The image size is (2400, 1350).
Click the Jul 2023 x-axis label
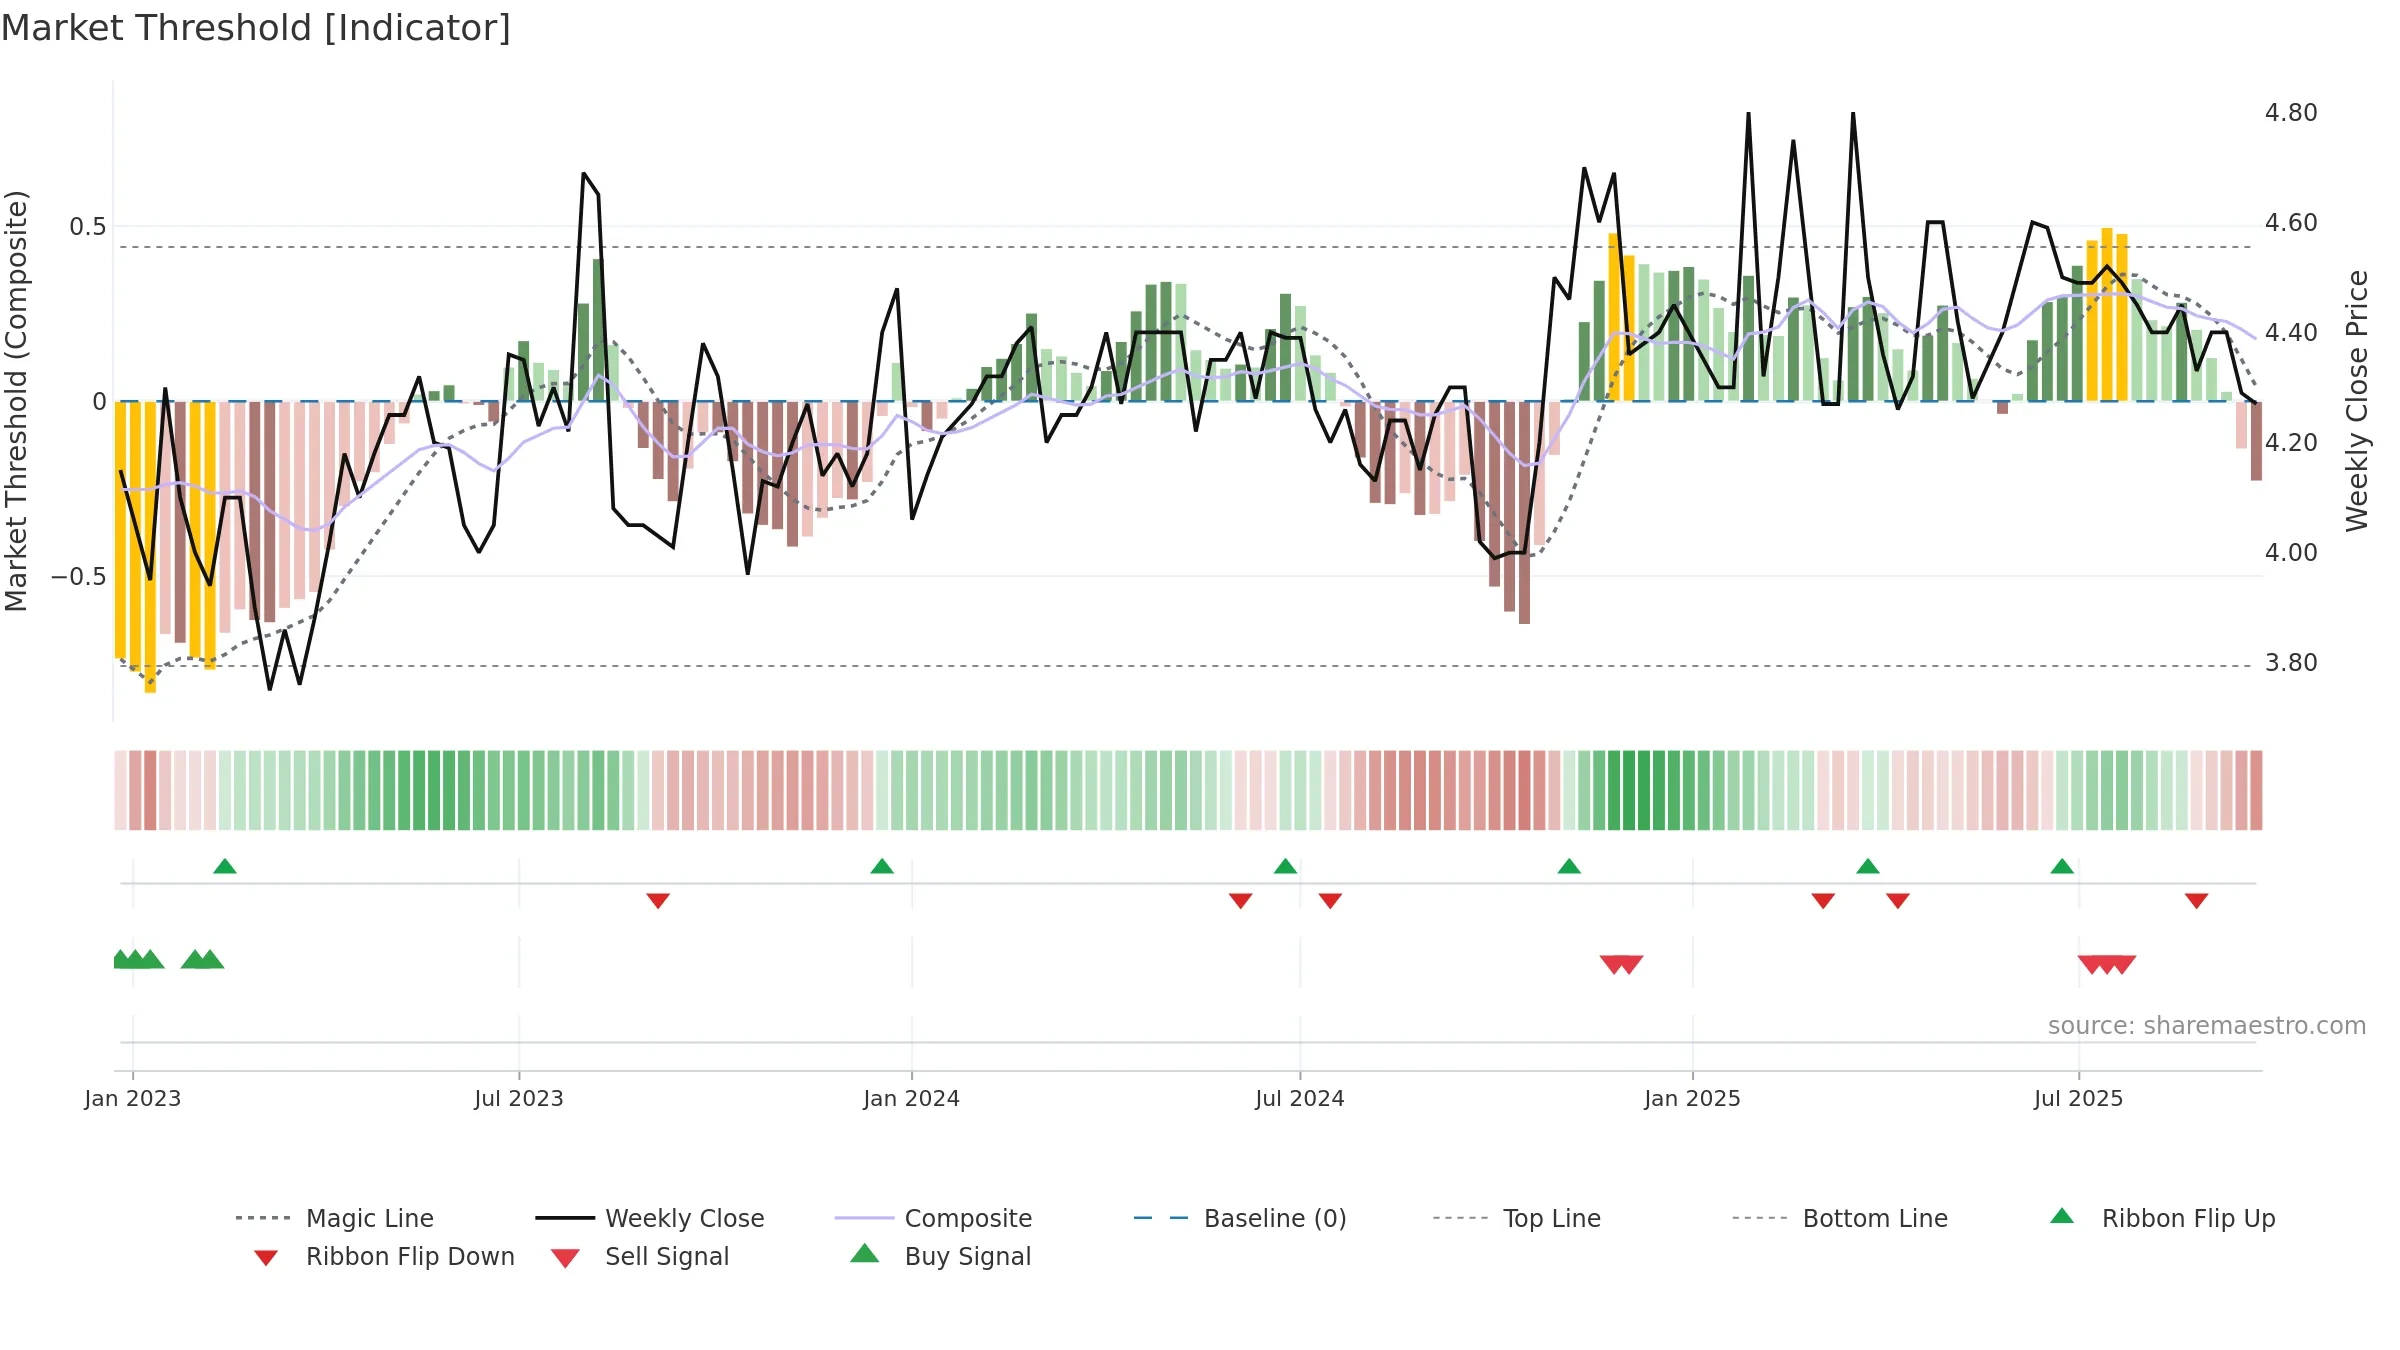point(519,1098)
